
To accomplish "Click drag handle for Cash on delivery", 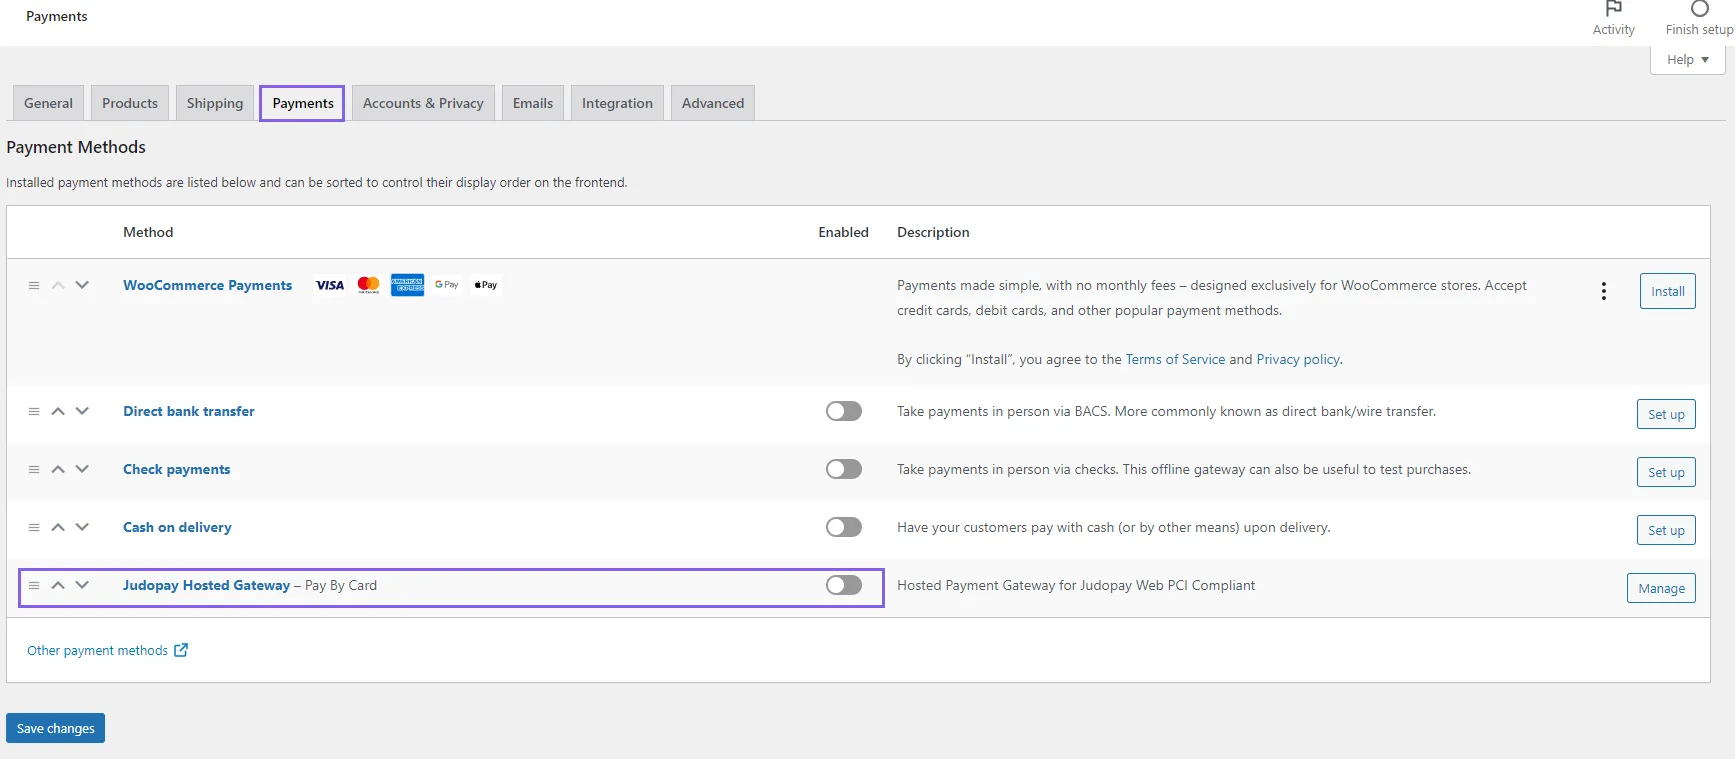I will pyautogui.click(x=34, y=527).
